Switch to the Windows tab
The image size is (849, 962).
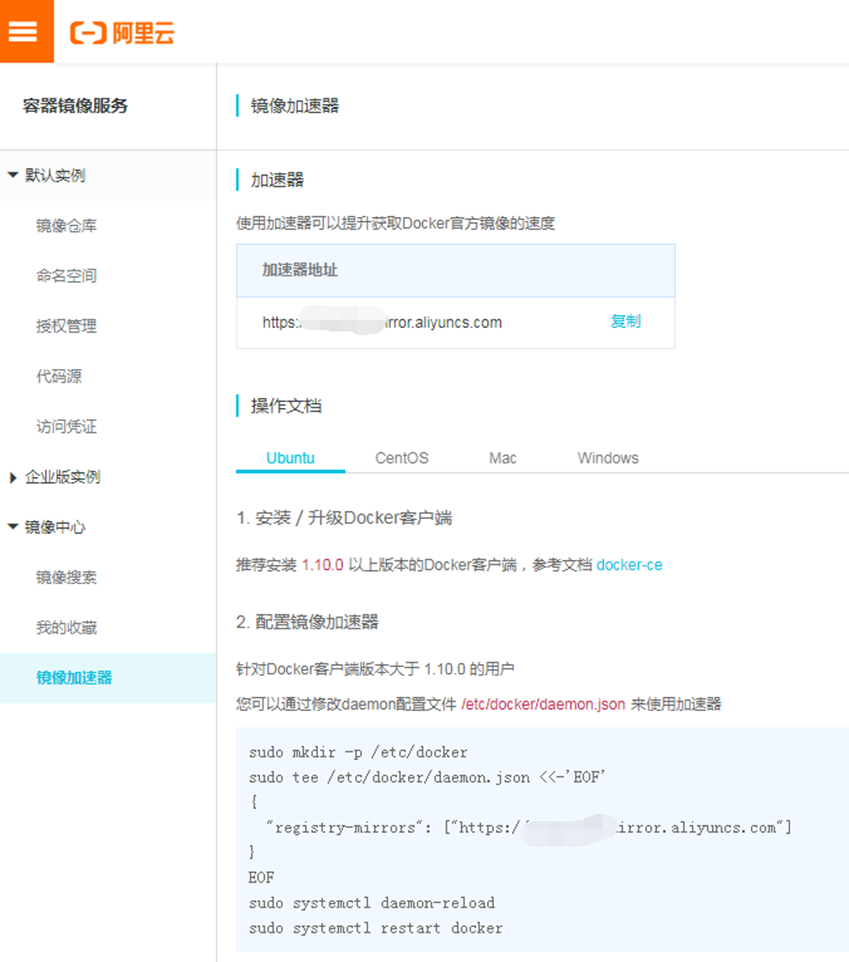pyautogui.click(x=608, y=458)
